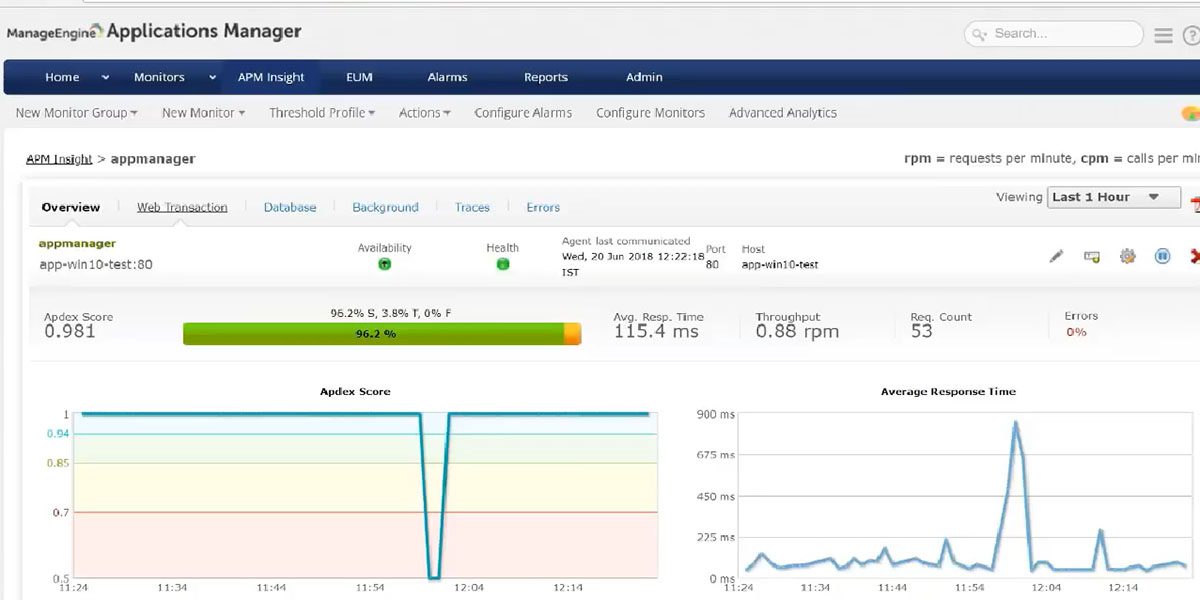The image size is (1200, 600).
Task: Click the green Availability status indicator
Action: pyautogui.click(x=384, y=264)
